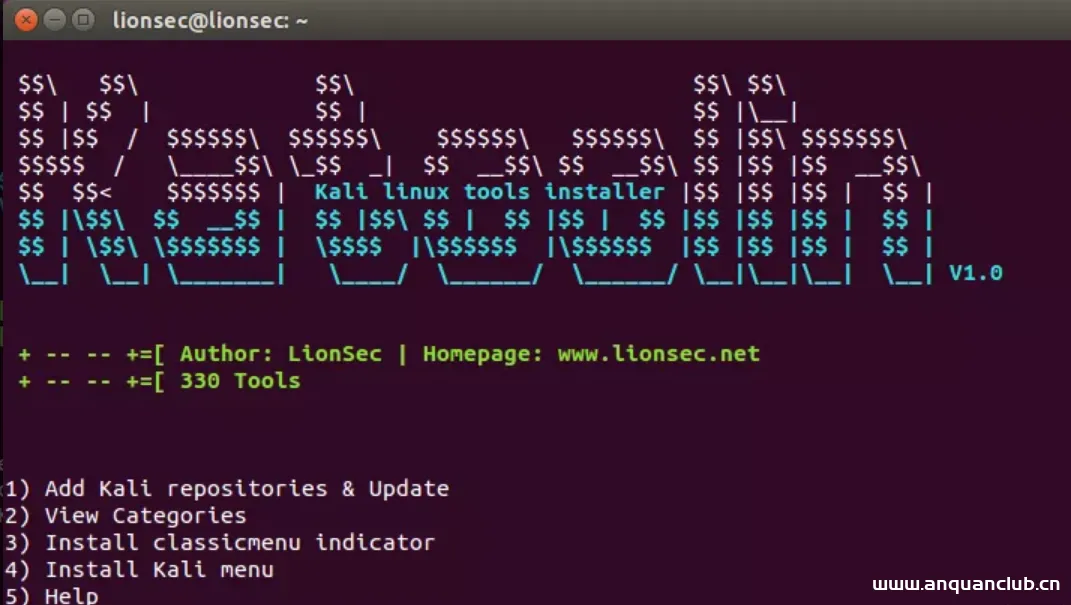Image resolution: width=1071 pixels, height=605 pixels.
Task: Click the maximize button on the terminal window
Action: pos(82,19)
